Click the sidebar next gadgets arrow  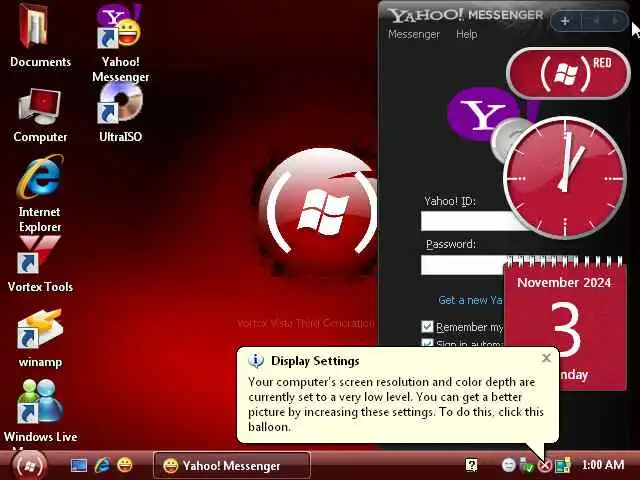[616, 21]
